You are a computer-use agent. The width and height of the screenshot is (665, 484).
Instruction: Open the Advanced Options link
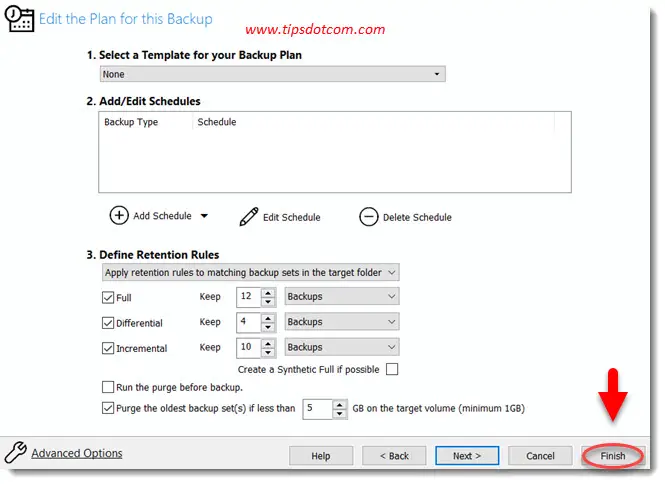(x=77, y=453)
